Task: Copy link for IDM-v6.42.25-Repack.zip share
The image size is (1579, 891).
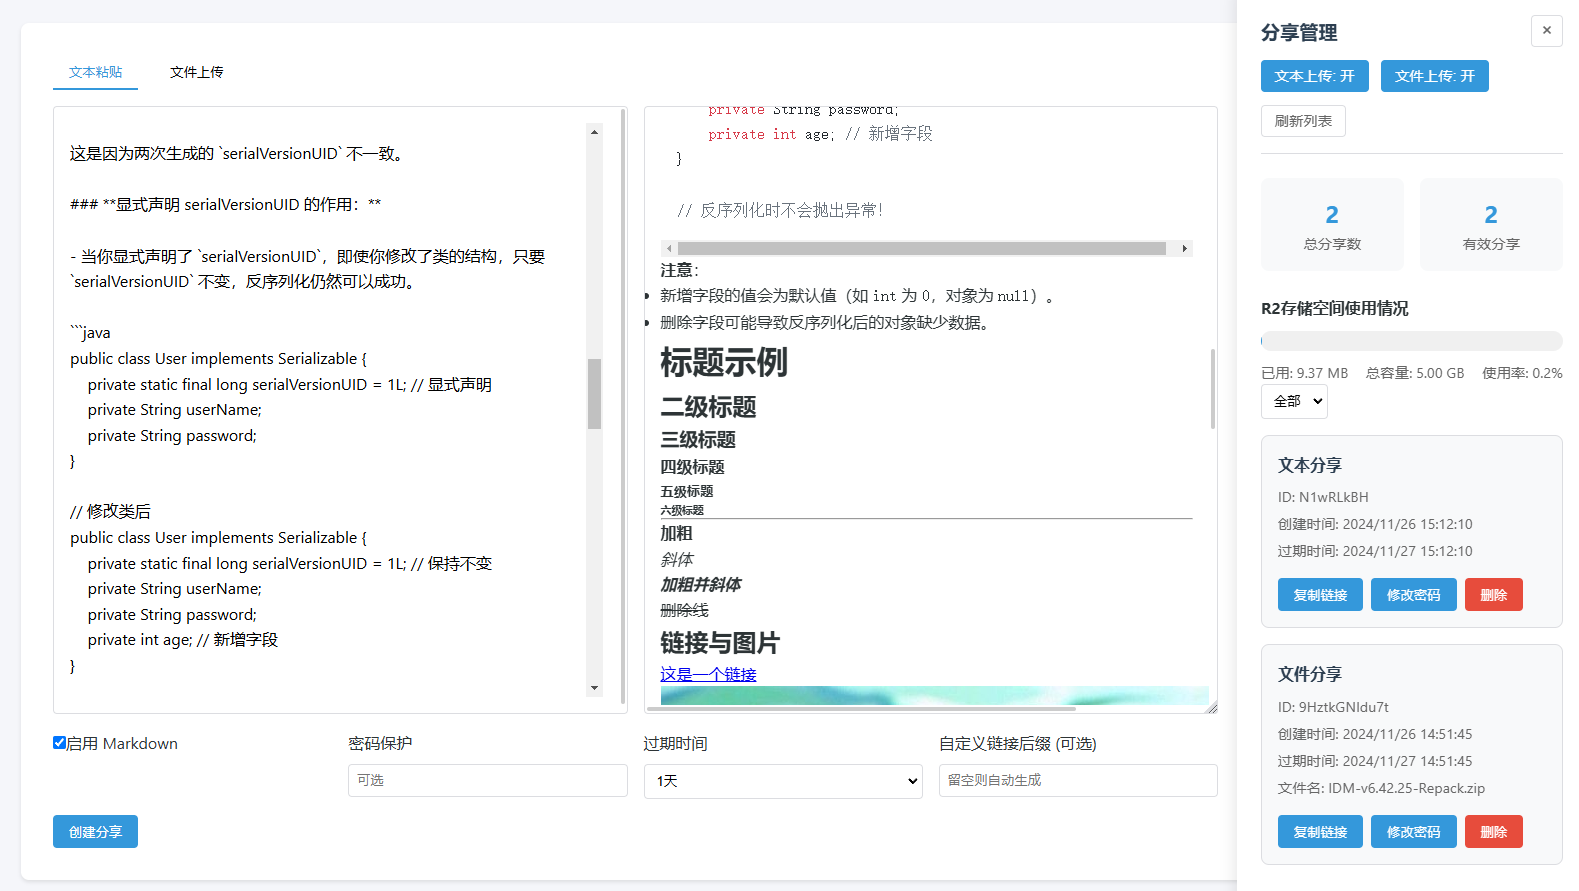Action: pos(1320,832)
